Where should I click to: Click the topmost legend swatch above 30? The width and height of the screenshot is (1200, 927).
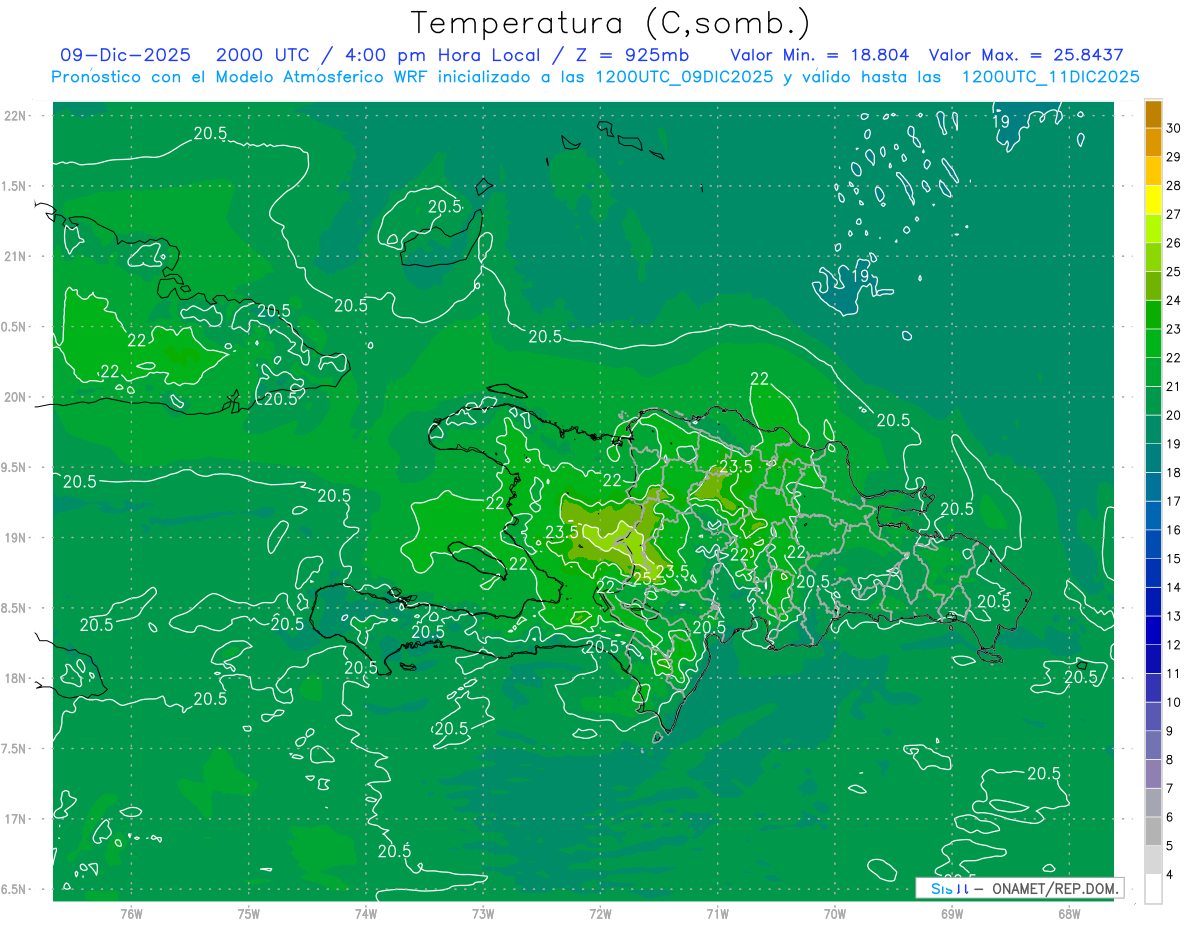pos(1153,114)
